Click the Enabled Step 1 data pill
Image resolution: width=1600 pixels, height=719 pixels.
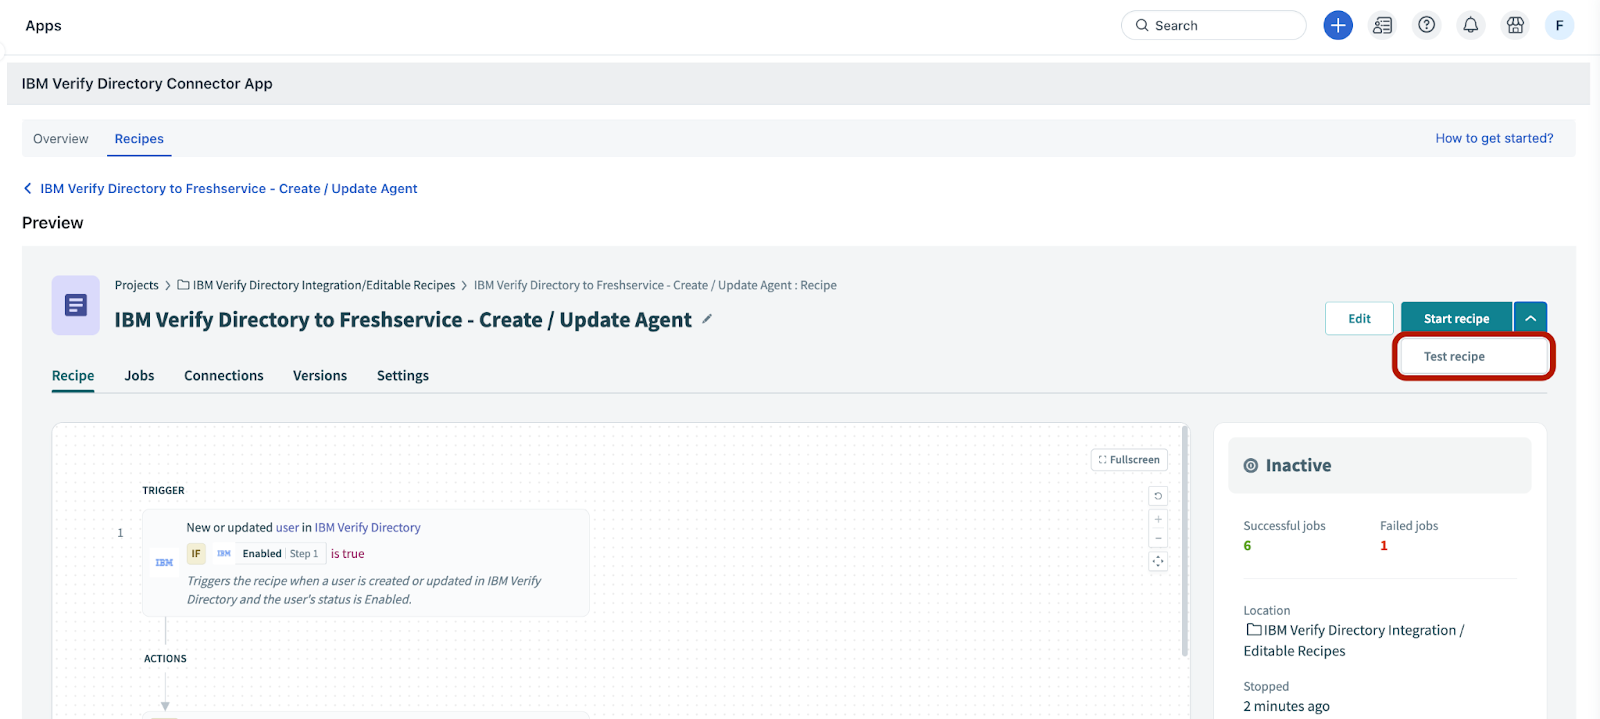tap(270, 554)
